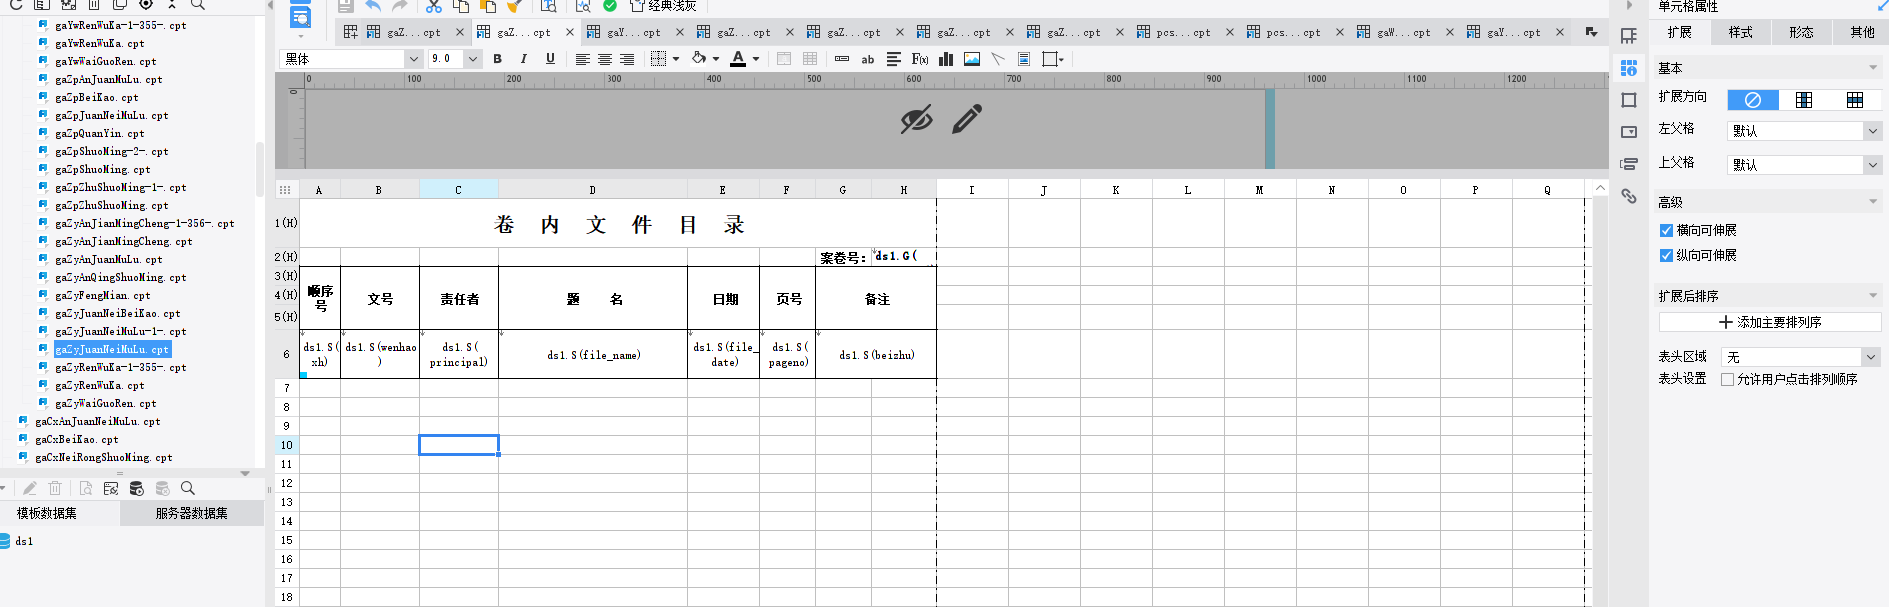Toggle italic text formatting

point(523,59)
